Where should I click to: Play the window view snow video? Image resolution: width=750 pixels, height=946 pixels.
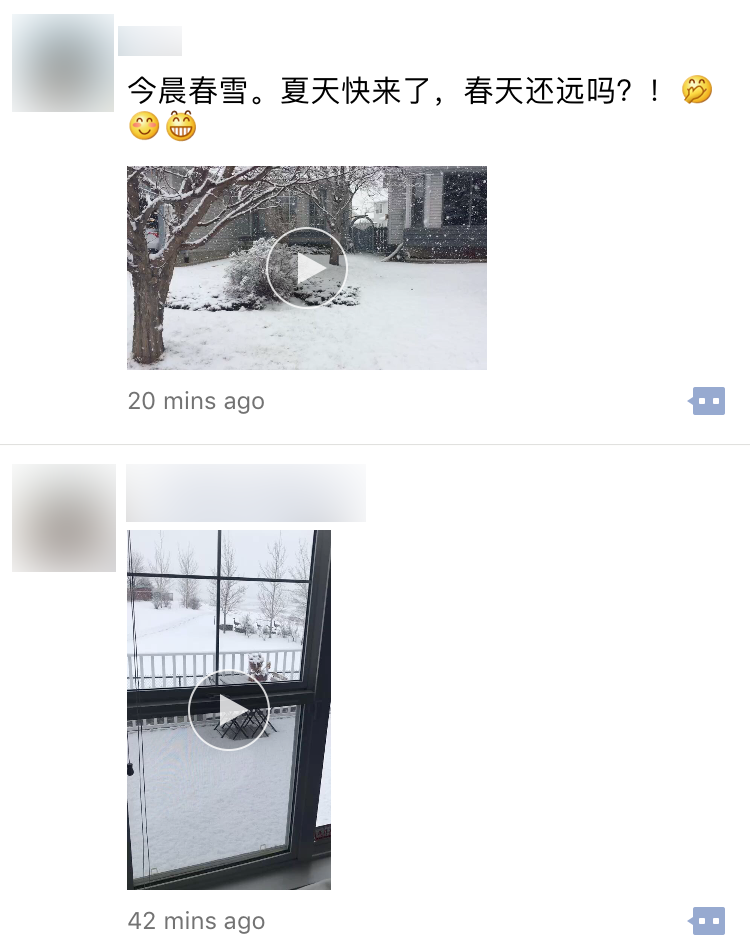(x=229, y=710)
